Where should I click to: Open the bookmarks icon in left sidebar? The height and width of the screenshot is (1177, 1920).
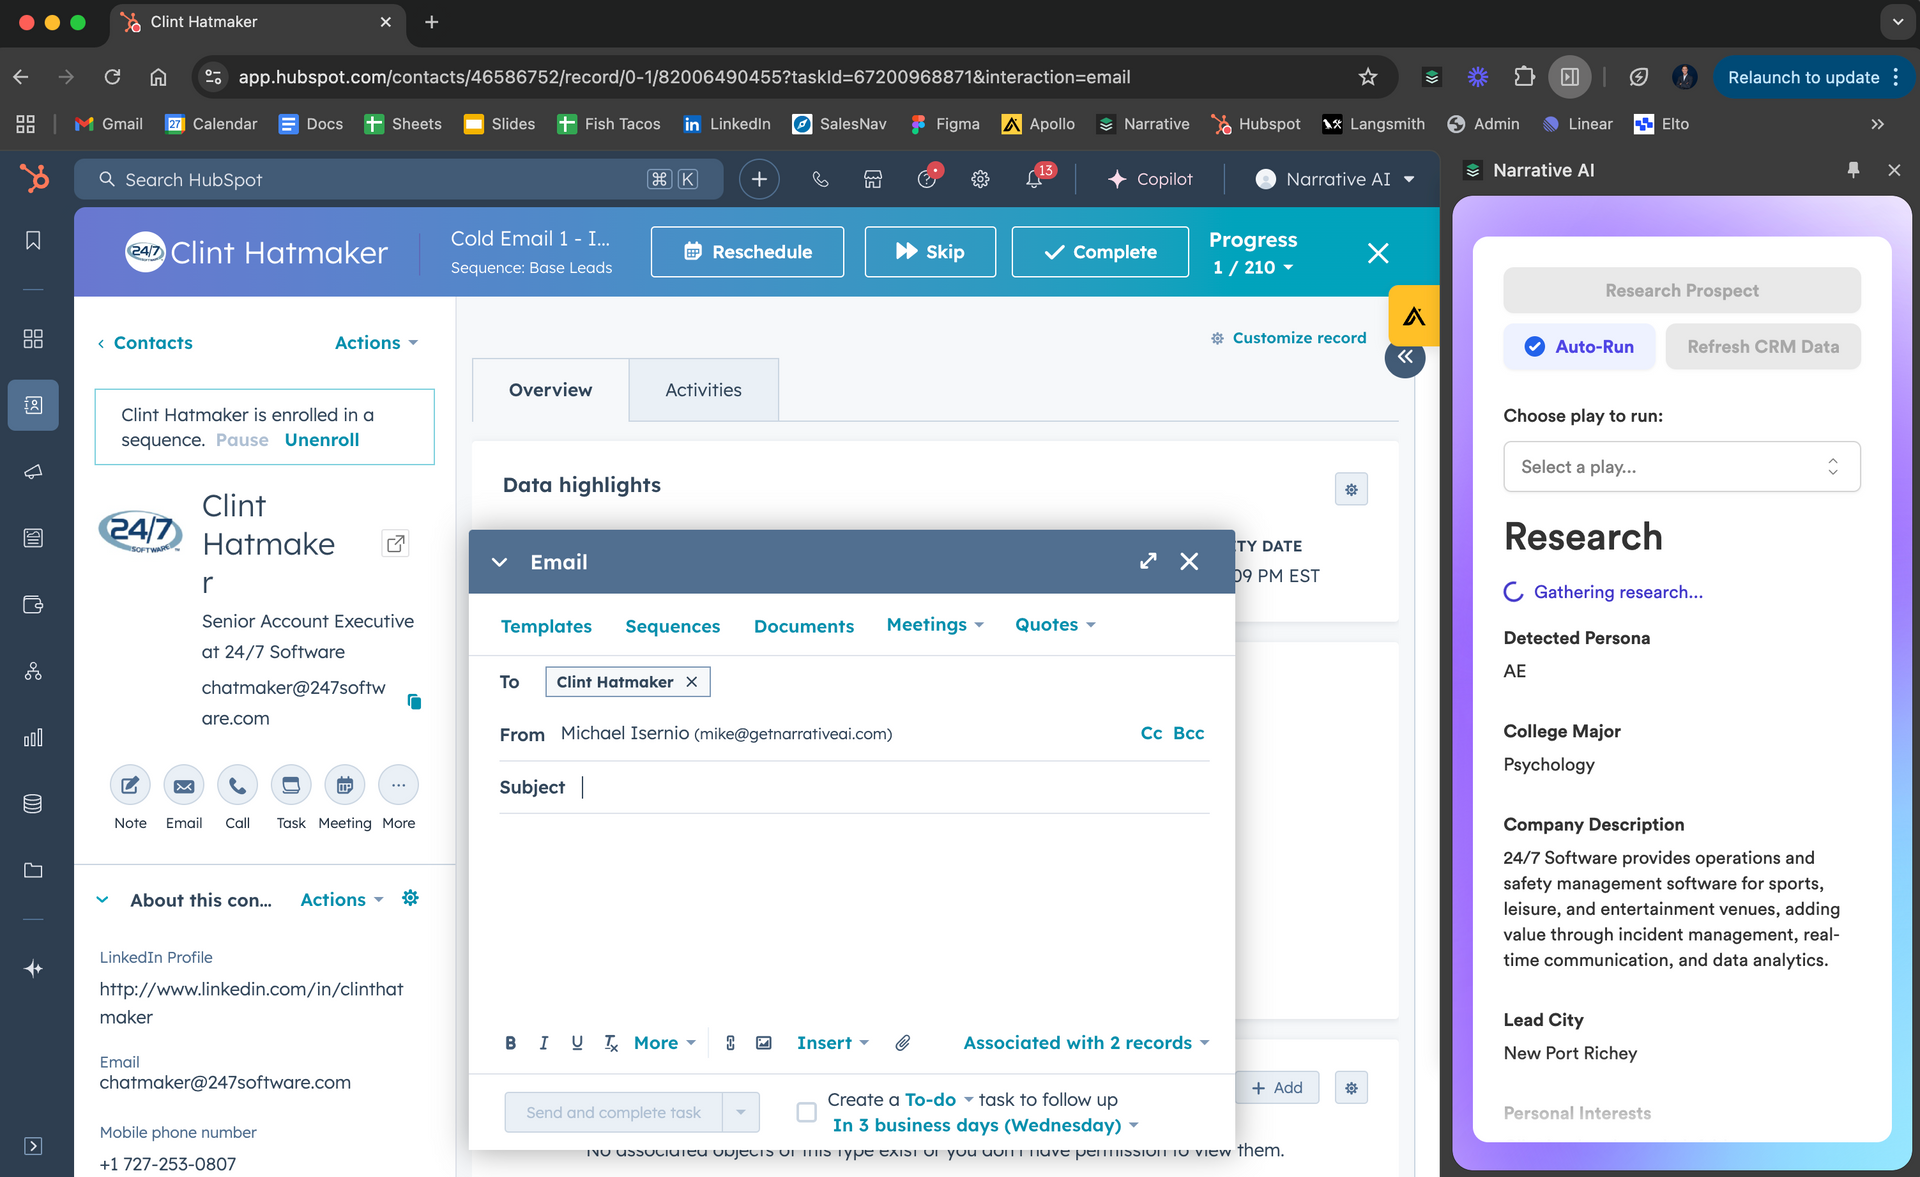pos(33,241)
